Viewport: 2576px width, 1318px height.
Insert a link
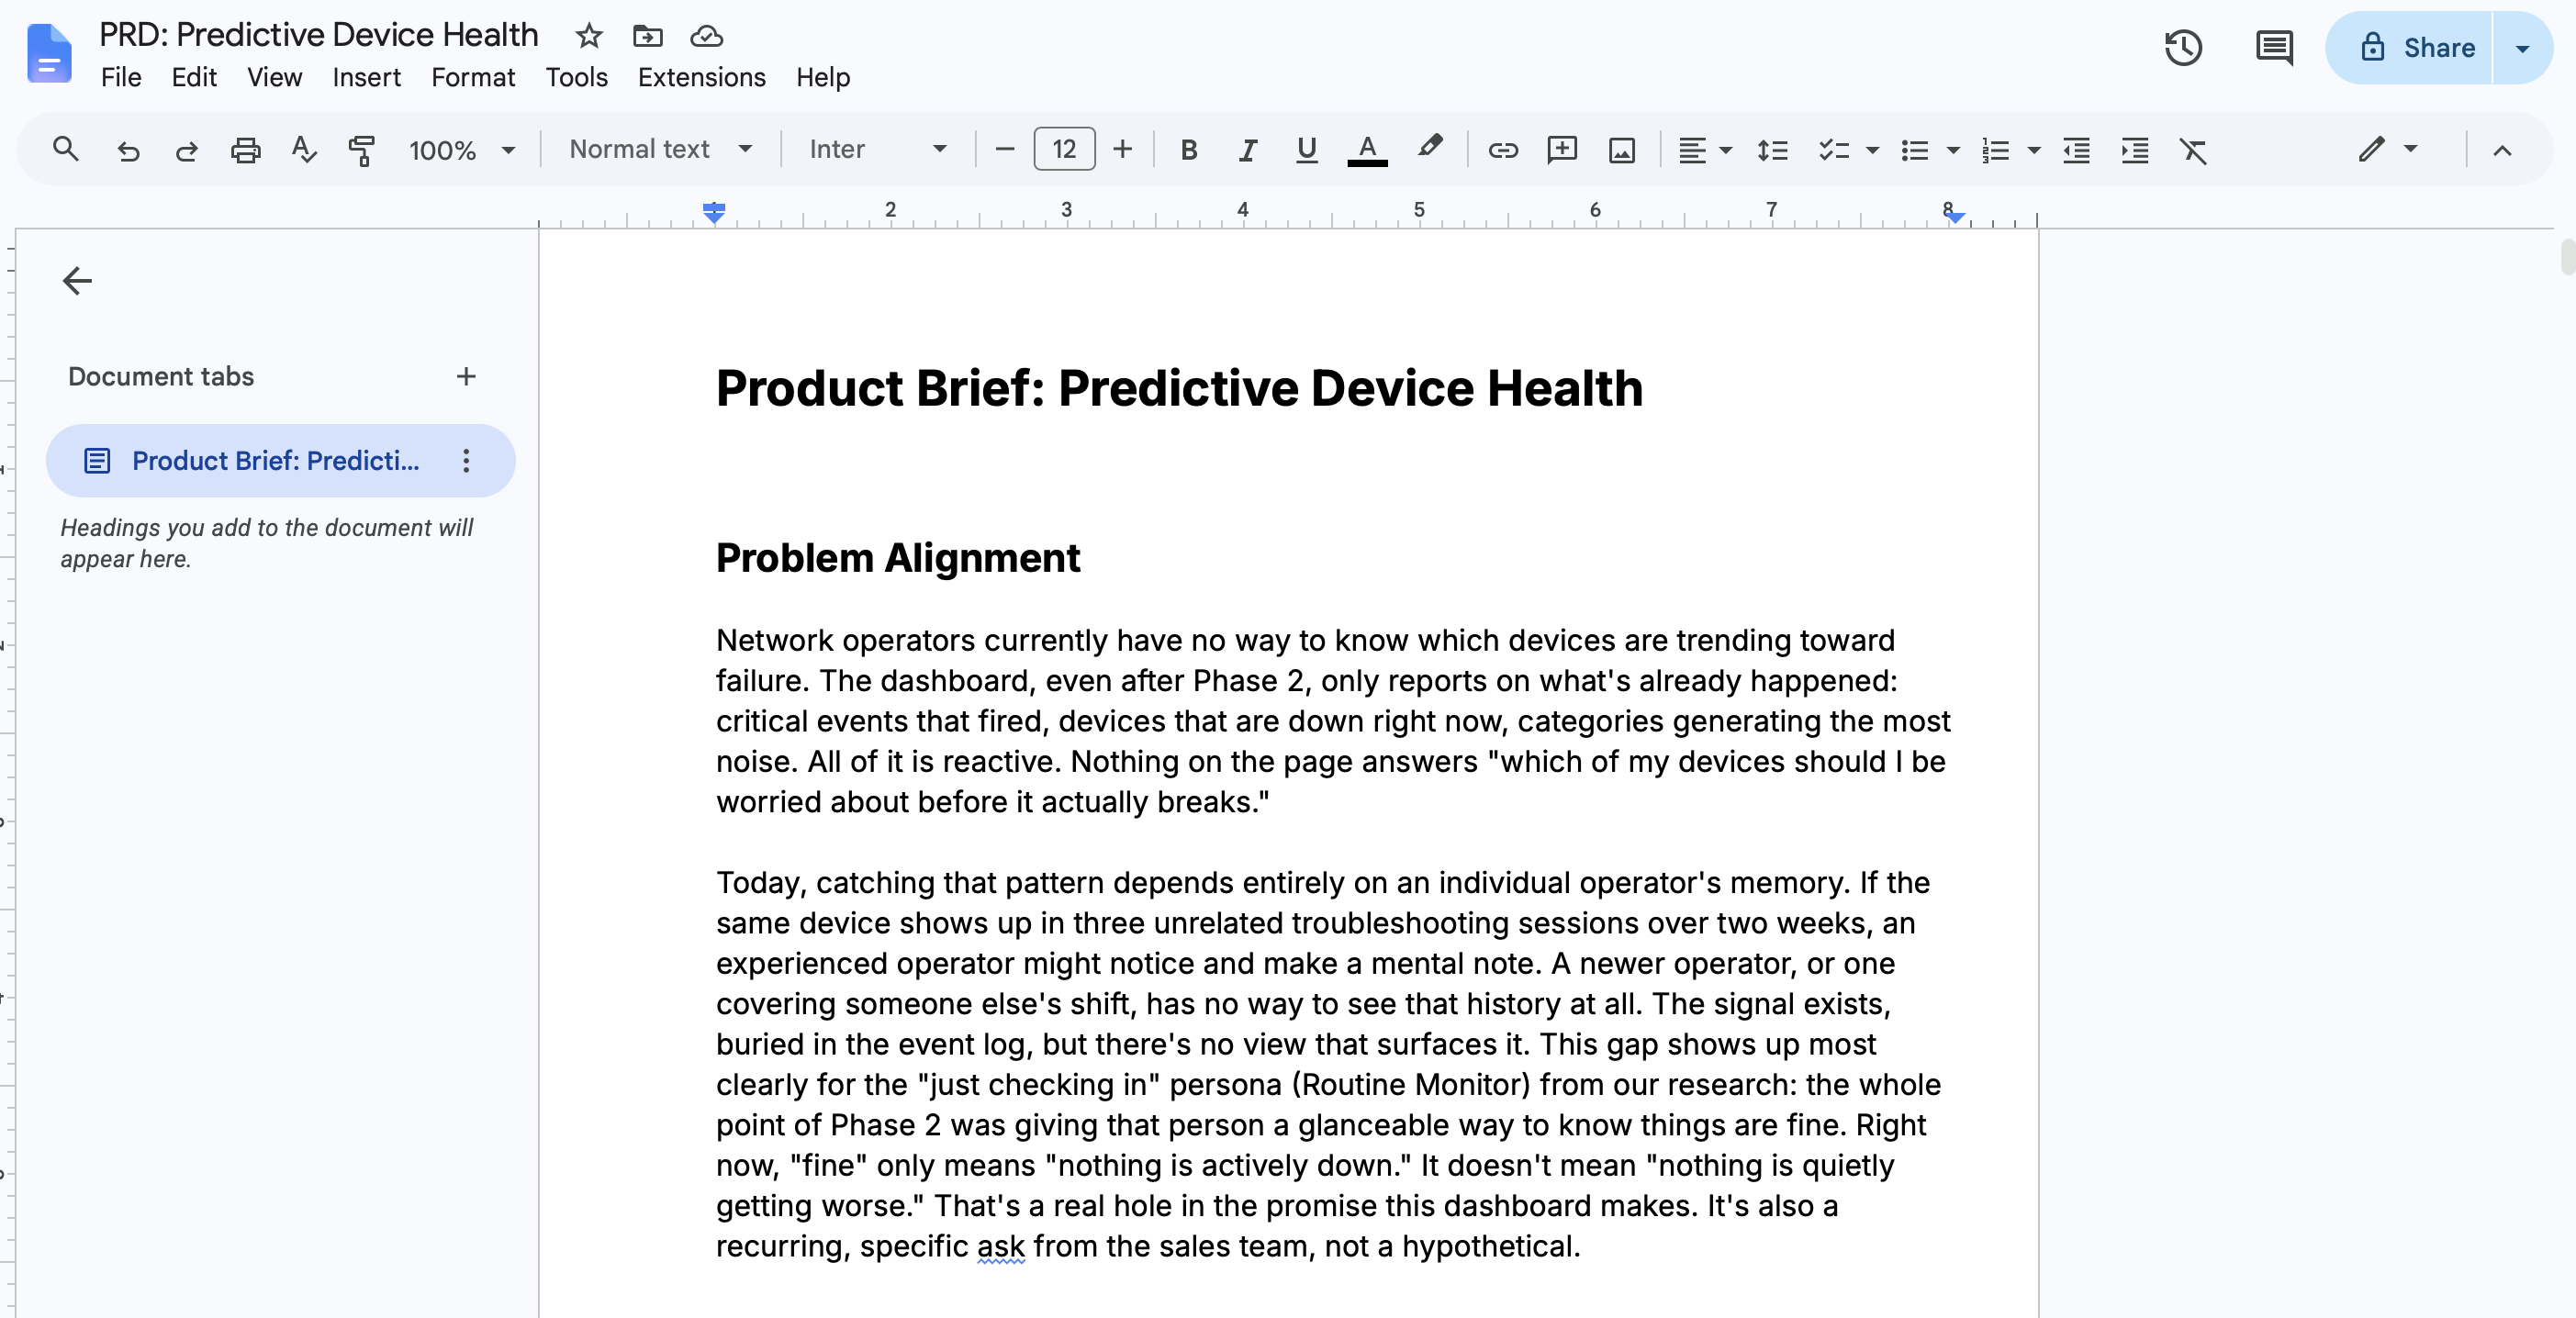click(1503, 150)
